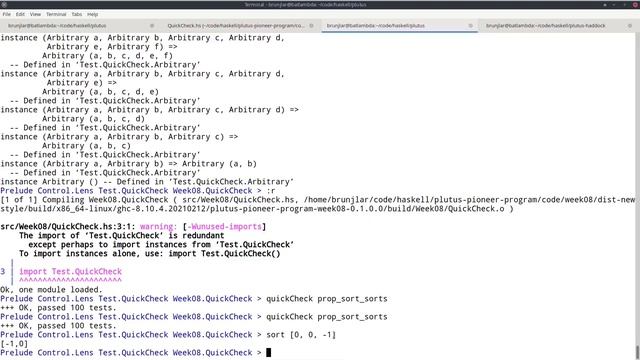The image size is (640, 360).
Task: Click 'Arbitrary (a, b, c, d)' line
Action: point(93,118)
